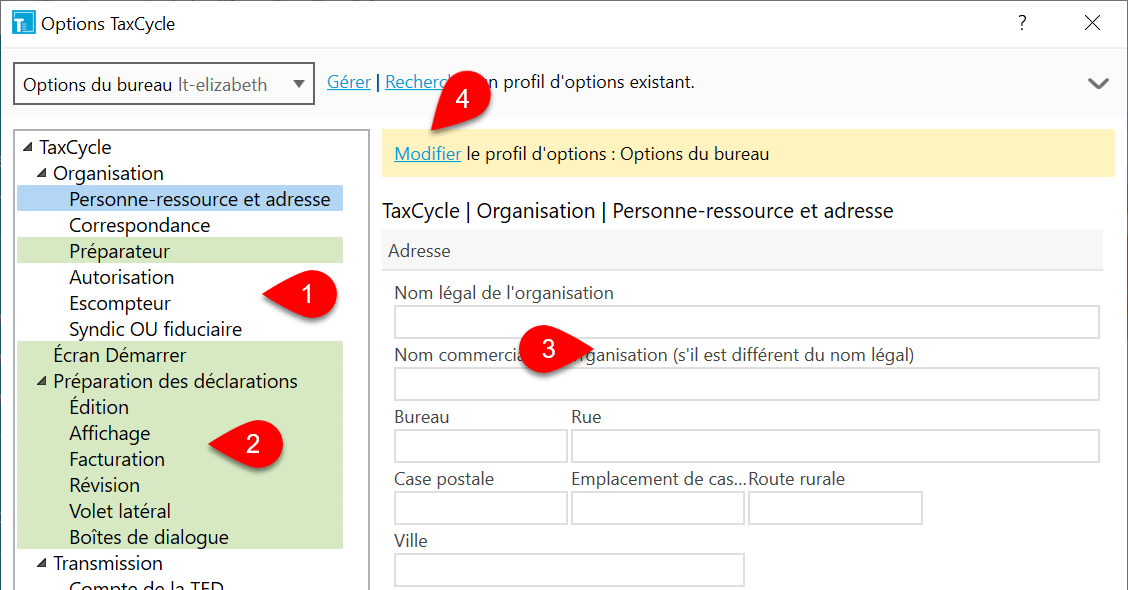This screenshot has width=1128, height=590.
Task: Select Autorisation in the tree
Action: (x=122, y=277)
